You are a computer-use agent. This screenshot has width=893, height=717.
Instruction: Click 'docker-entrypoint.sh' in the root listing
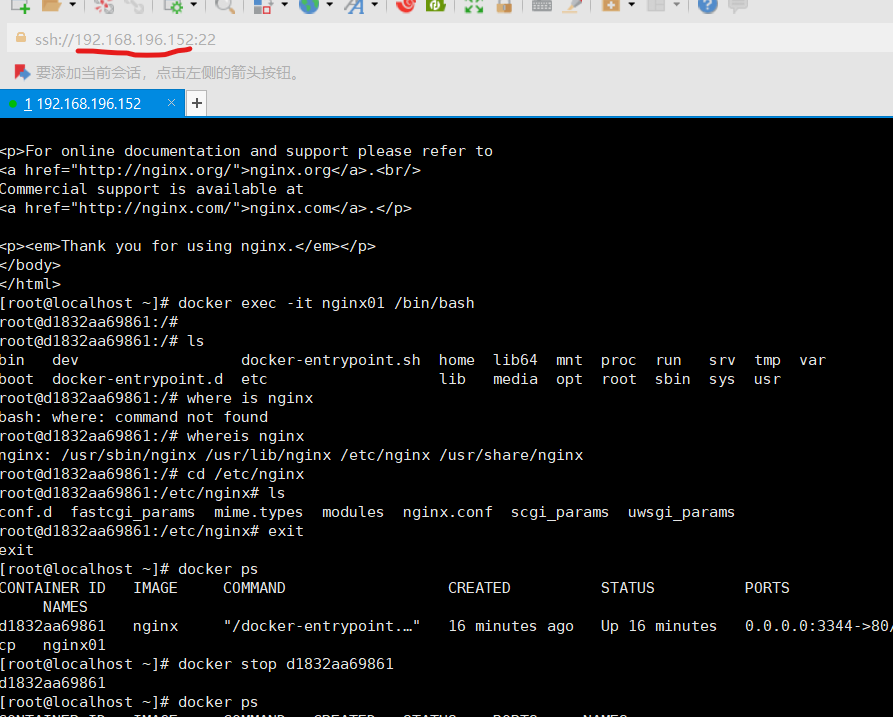click(x=331, y=360)
